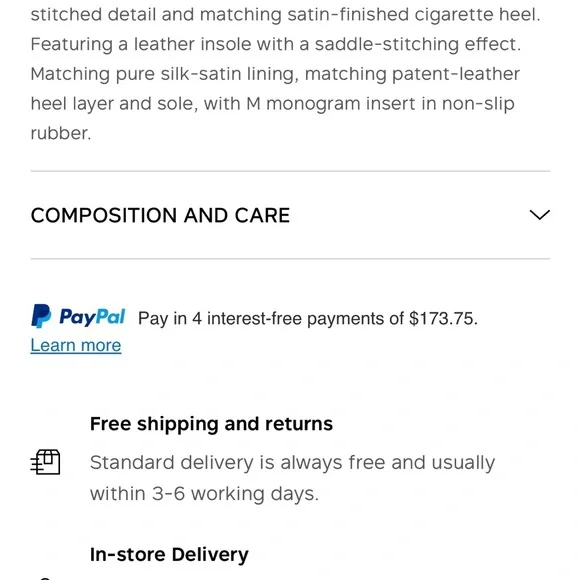This screenshot has width=580, height=580.
Task: Open the COMPOSITION AND CARE section heading
Action: click(160, 215)
